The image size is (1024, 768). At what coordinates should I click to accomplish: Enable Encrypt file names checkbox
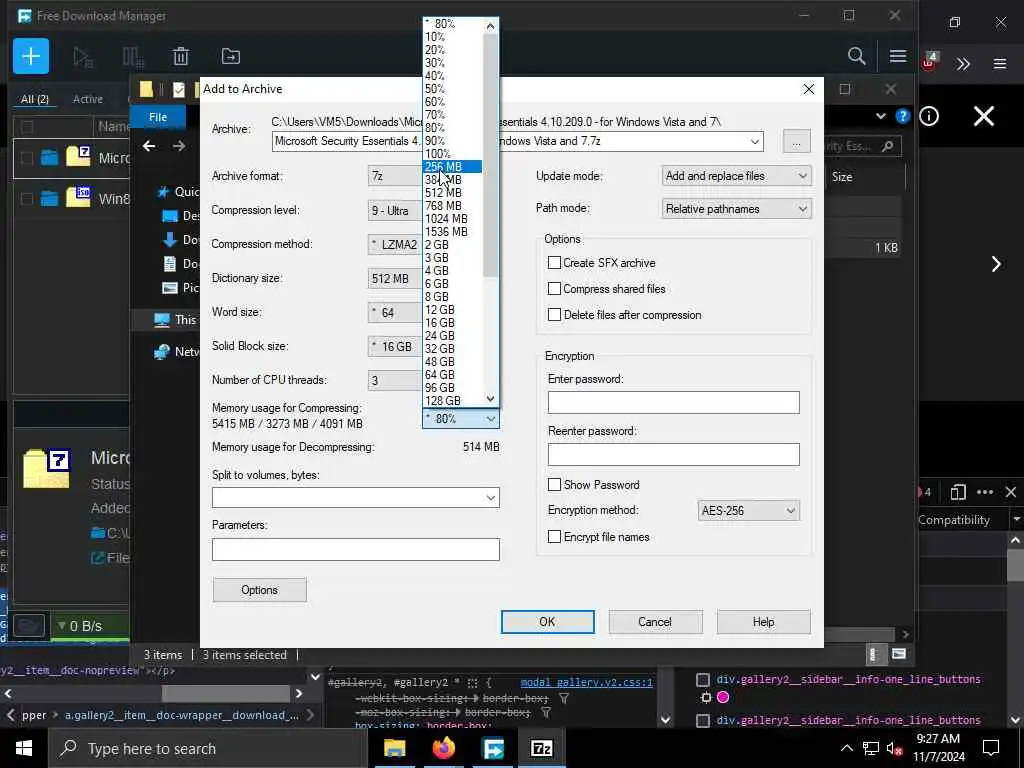pyautogui.click(x=554, y=537)
